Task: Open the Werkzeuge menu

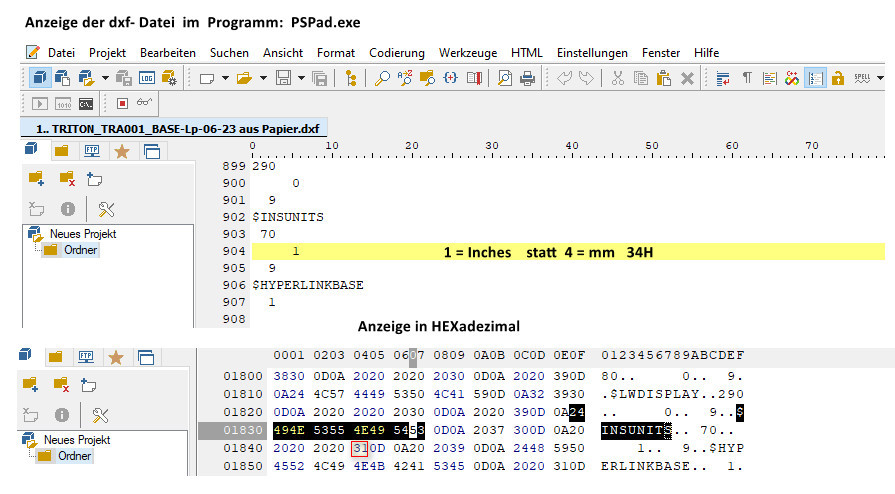Action: tap(467, 53)
